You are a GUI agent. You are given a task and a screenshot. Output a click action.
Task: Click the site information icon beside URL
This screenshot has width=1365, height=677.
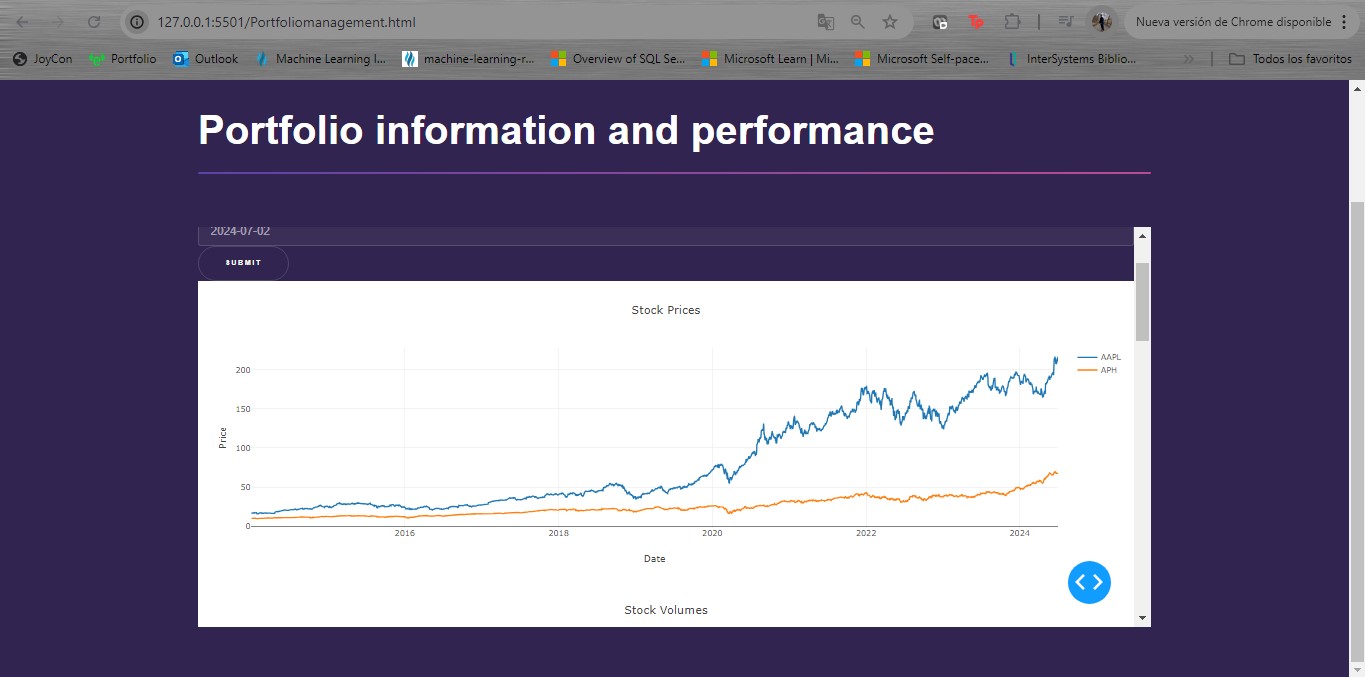[x=138, y=22]
